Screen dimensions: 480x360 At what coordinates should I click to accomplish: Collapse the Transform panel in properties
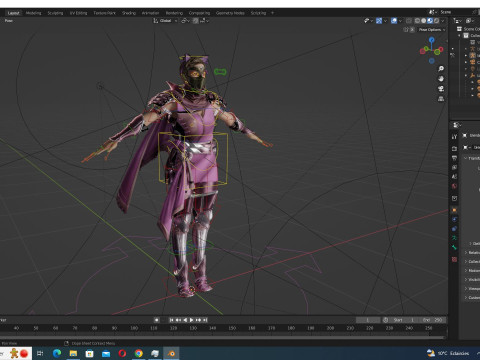click(x=472, y=158)
